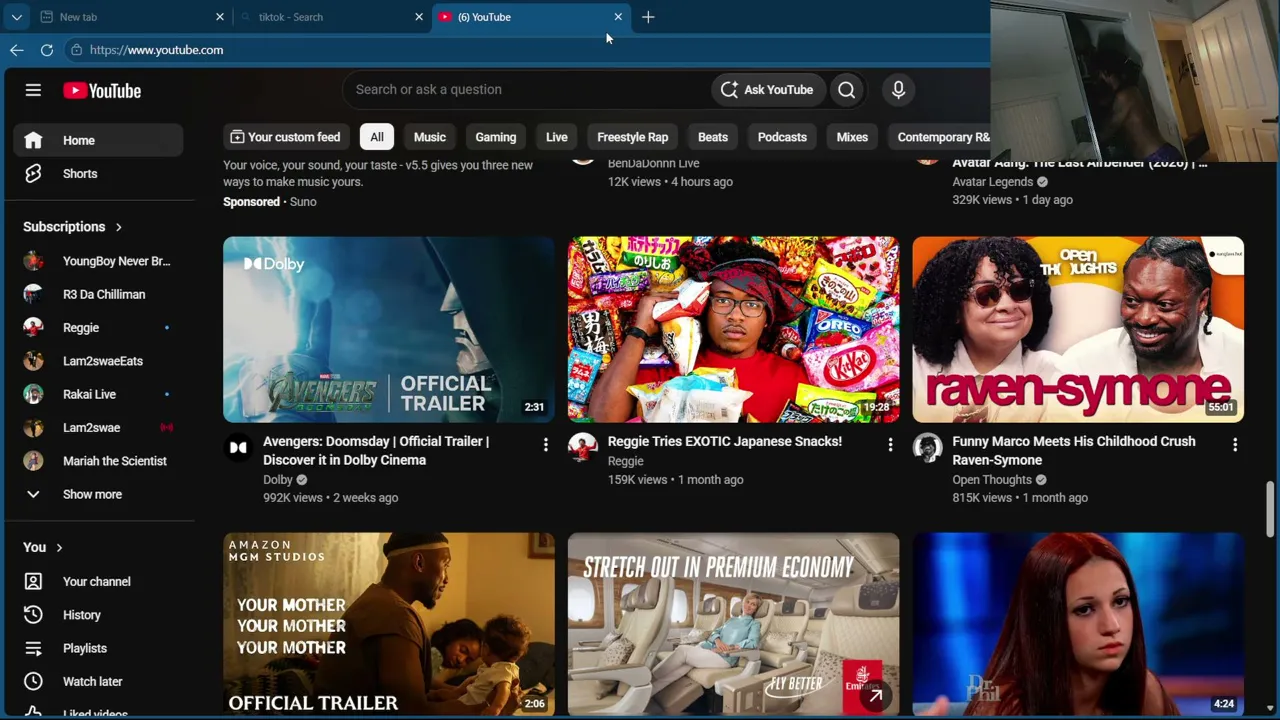Filter feed by Beats chip

713,137
